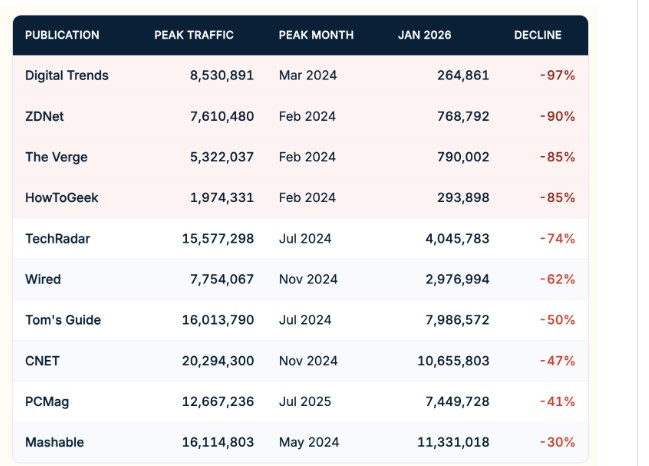Select the PCMag row label
The width and height of the screenshot is (649, 466).
pyautogui.click(x=47, y=402)
